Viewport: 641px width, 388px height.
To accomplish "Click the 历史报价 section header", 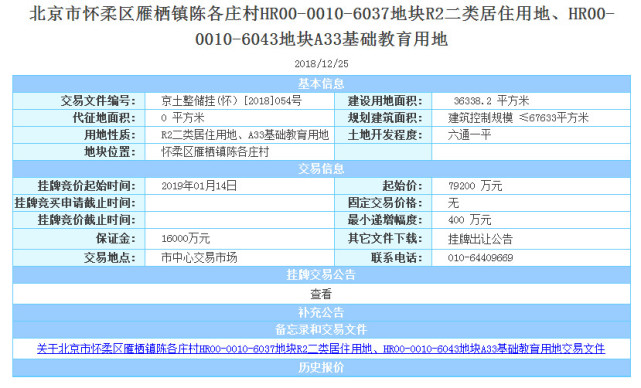I will tap(321, 368).
